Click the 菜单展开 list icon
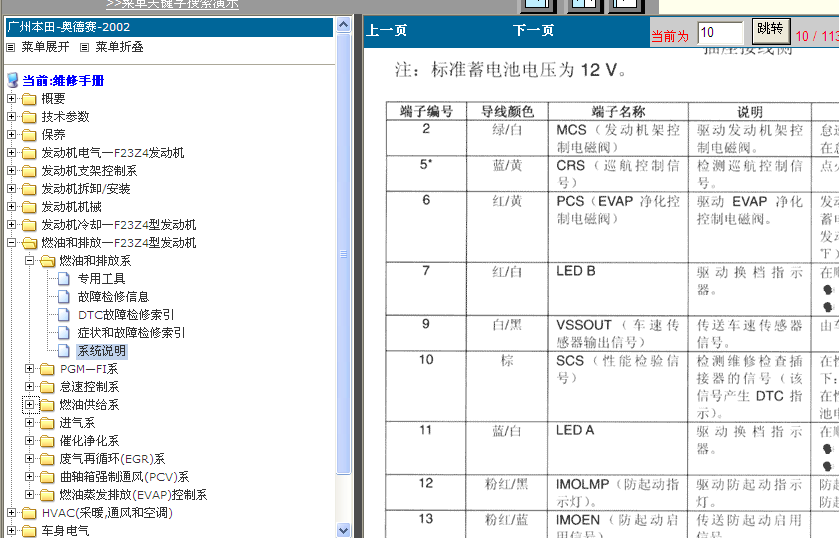The height and width of the screenshot is (538, 839). pos(10,47)
